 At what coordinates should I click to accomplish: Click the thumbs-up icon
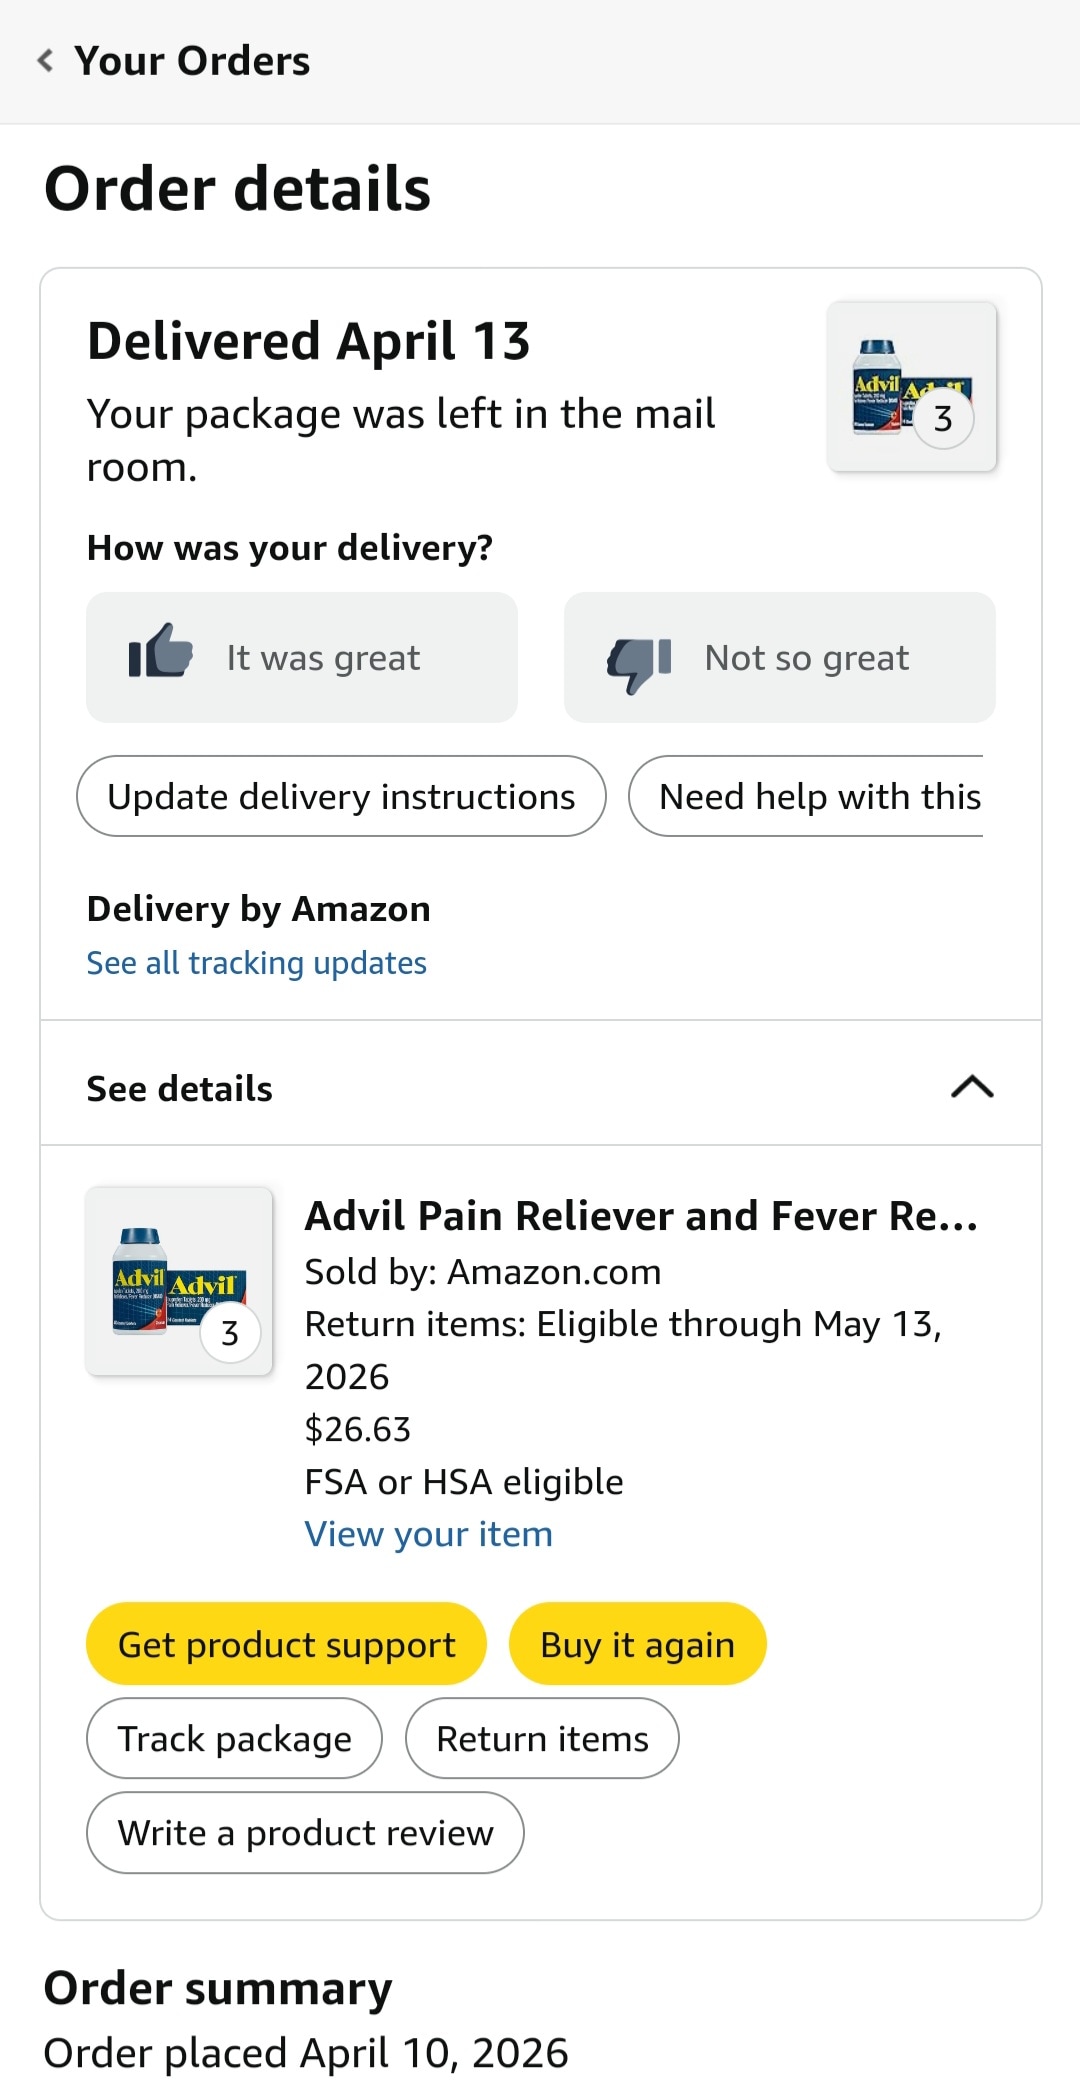coord(161,651)
